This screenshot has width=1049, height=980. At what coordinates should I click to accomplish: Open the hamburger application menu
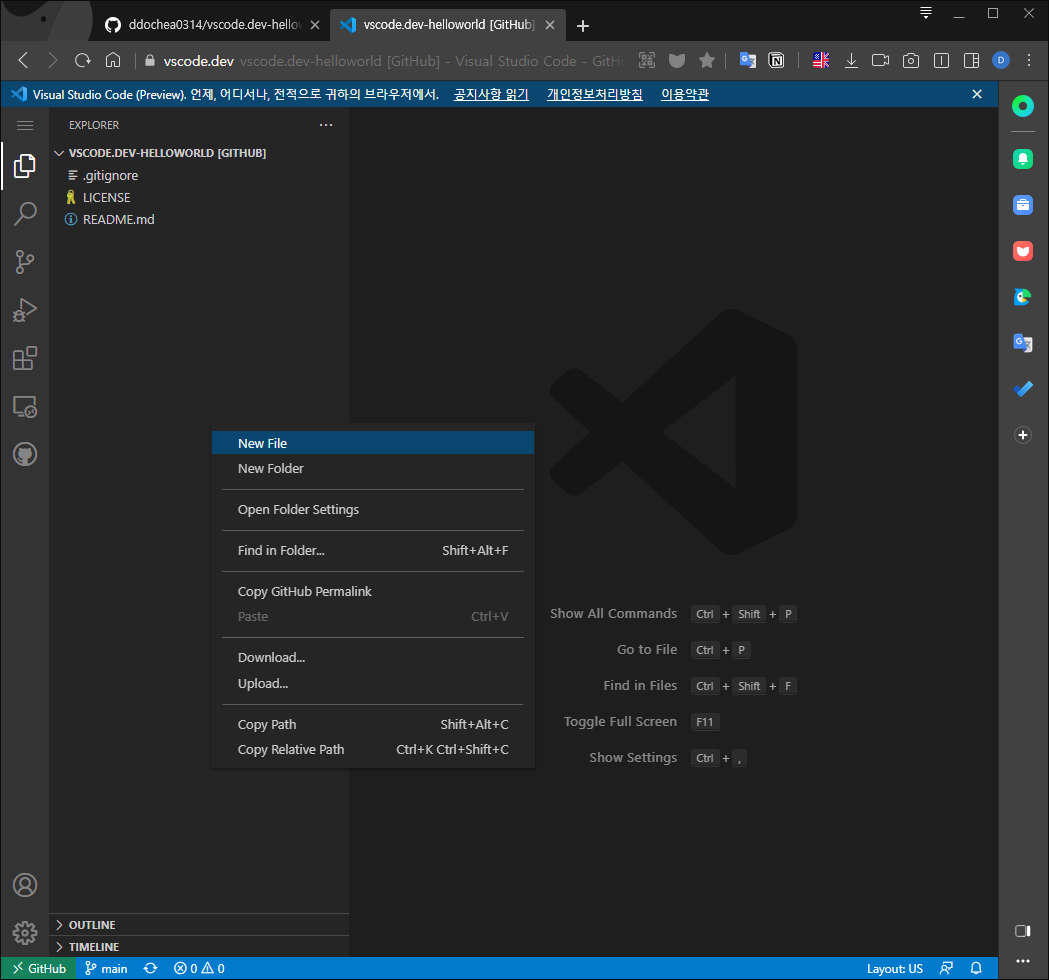pyautogui.click(x=25, y=125)
